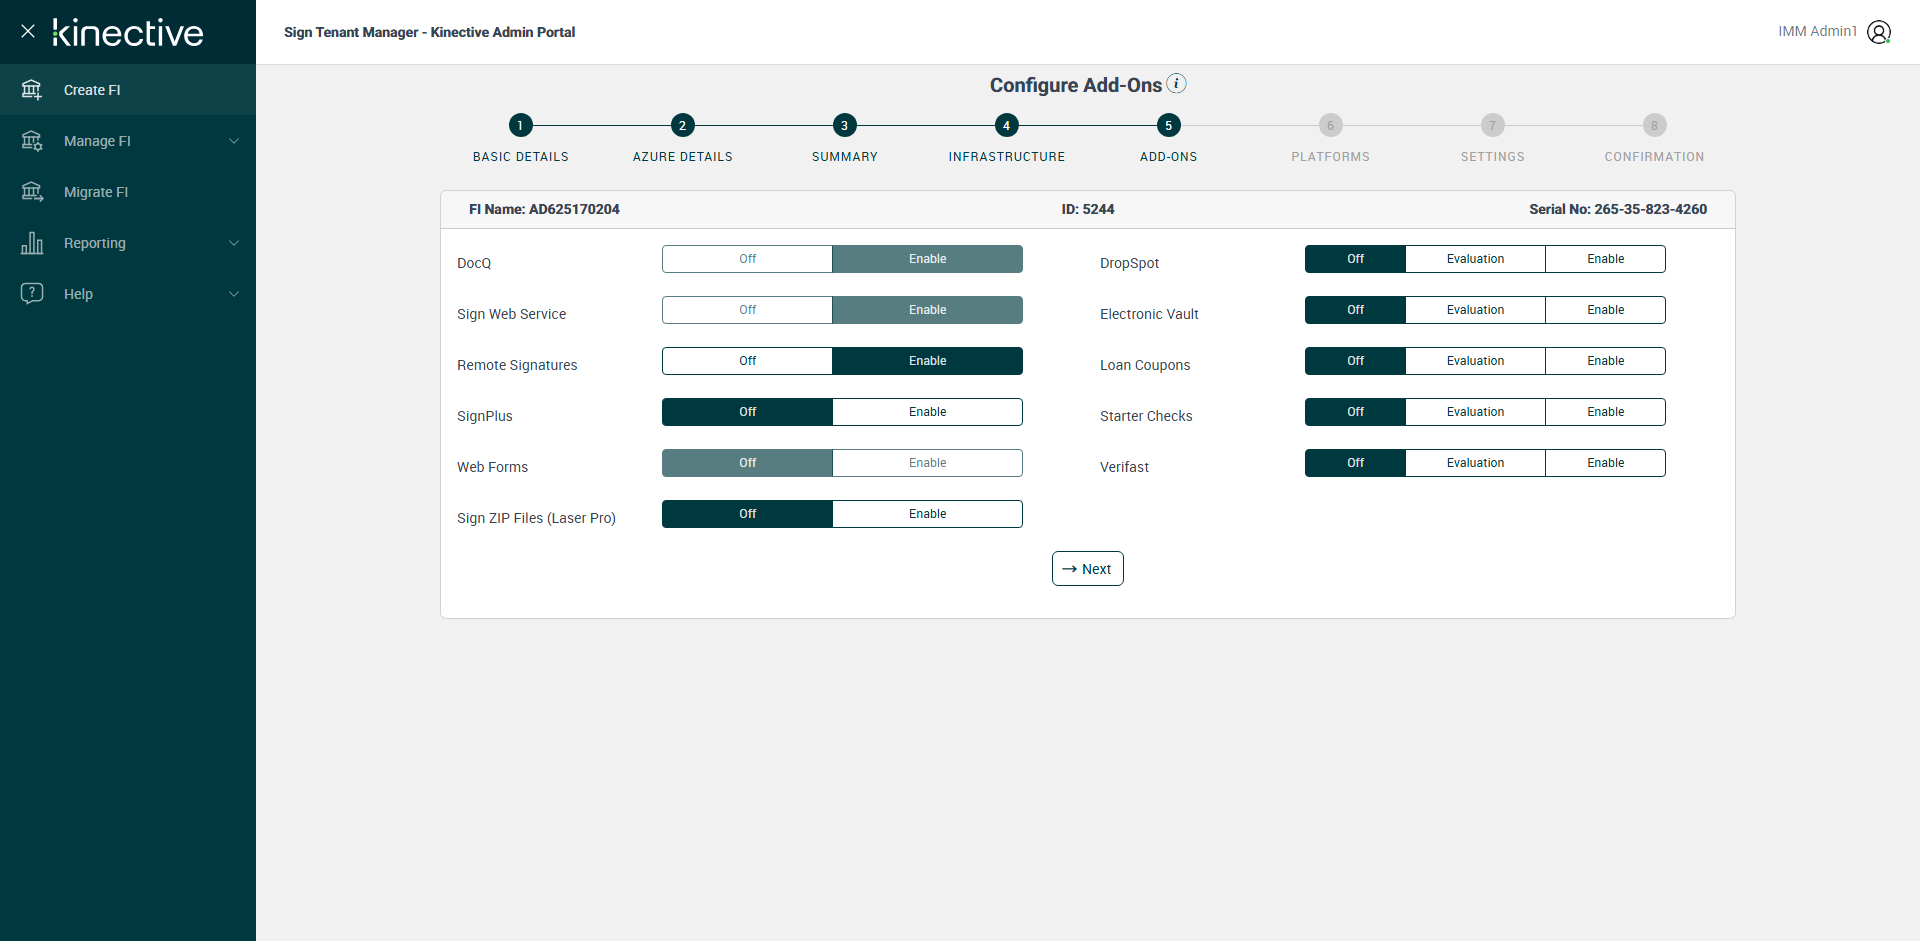Image resolution: width=1920 pixels, height=941 pixels.
Task: Expand the Reporting chevron
Action: 234,243
